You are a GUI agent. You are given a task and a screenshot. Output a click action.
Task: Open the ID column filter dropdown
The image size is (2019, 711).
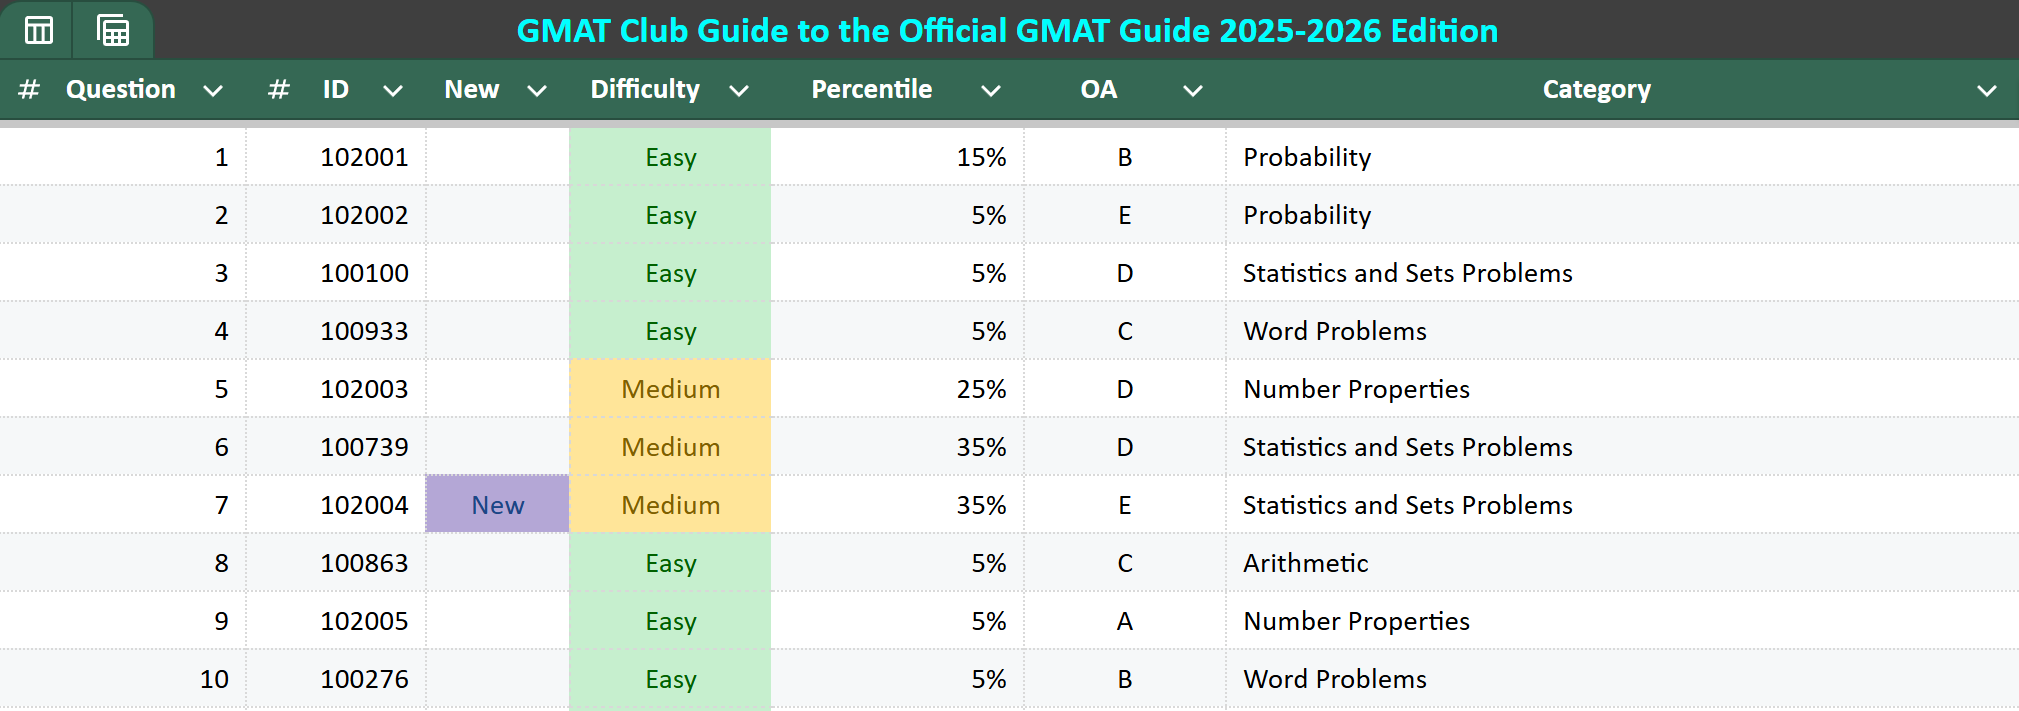[393, 91]
